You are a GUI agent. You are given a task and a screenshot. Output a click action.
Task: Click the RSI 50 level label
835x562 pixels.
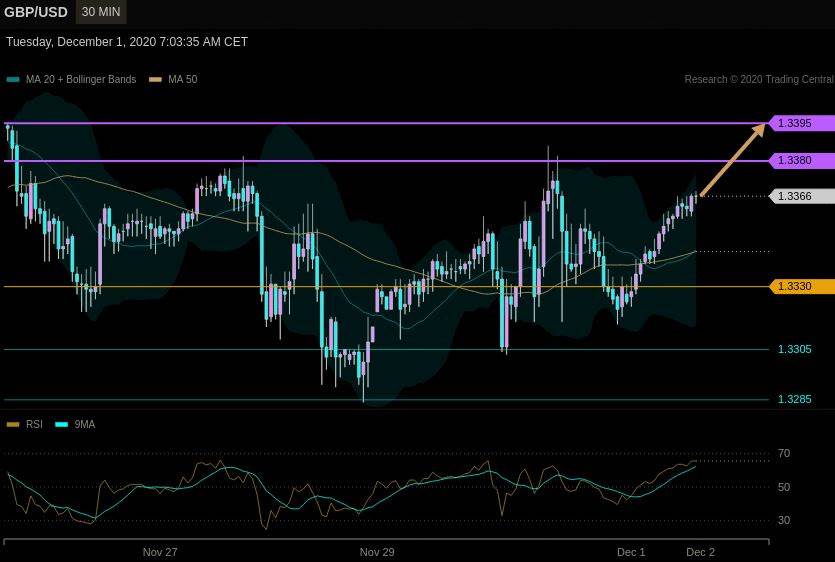click(784, 487)
